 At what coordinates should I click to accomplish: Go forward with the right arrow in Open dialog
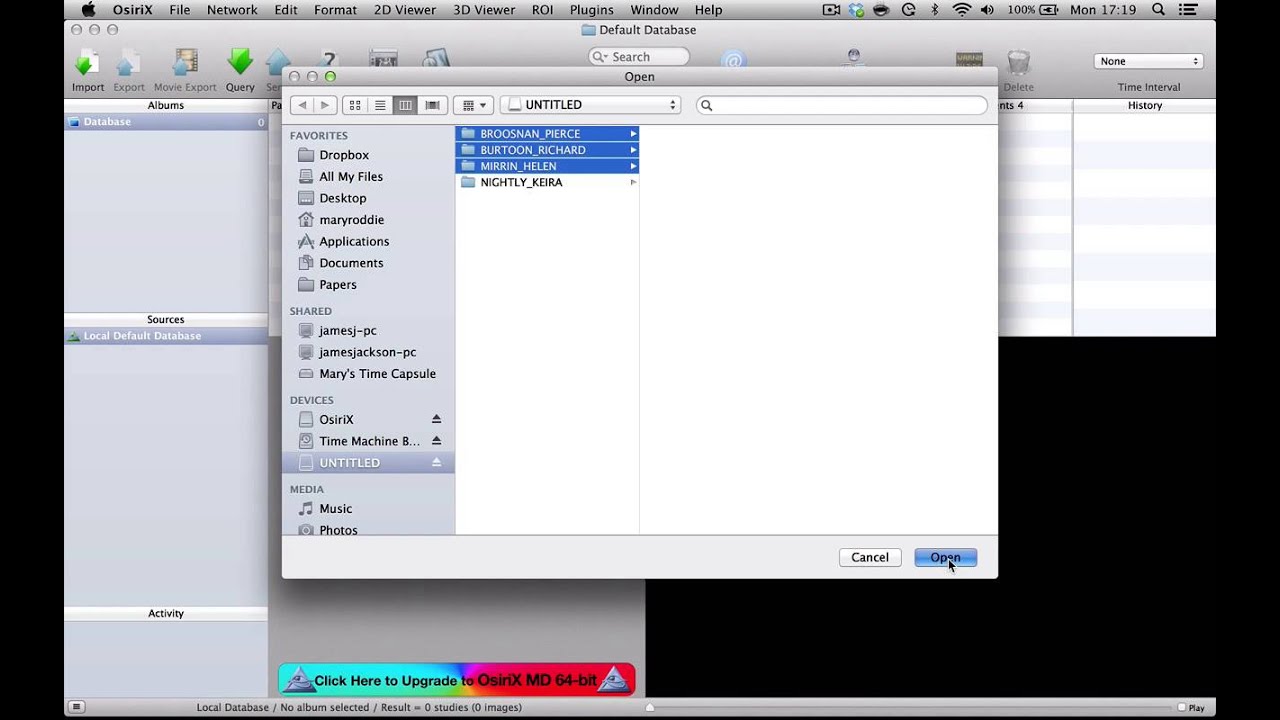[324, 105]
